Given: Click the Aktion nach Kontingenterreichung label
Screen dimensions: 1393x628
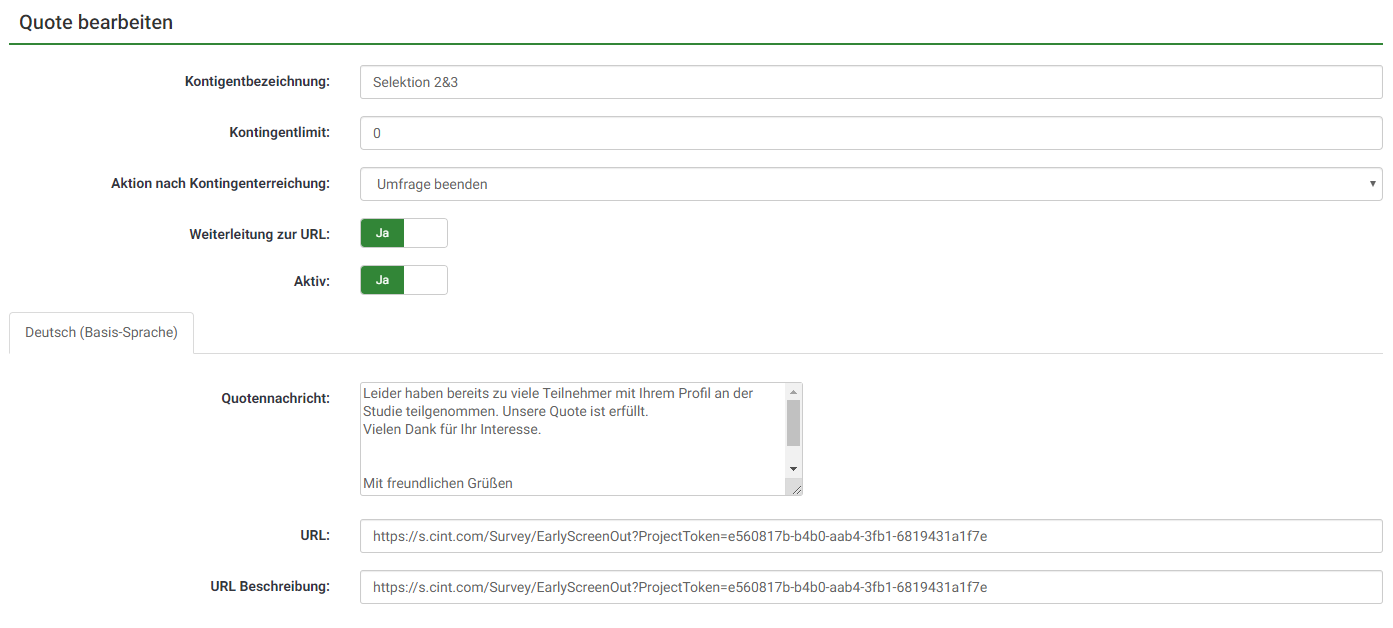Looking at the screenshot, I should (x=220, y=183).
